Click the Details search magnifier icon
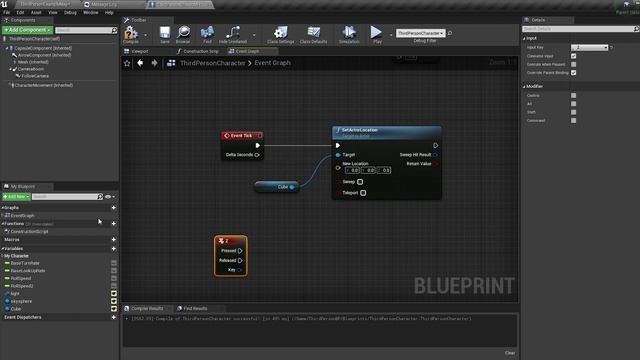The width and height of the screenshot is (640, 360). tap(636, 29)
